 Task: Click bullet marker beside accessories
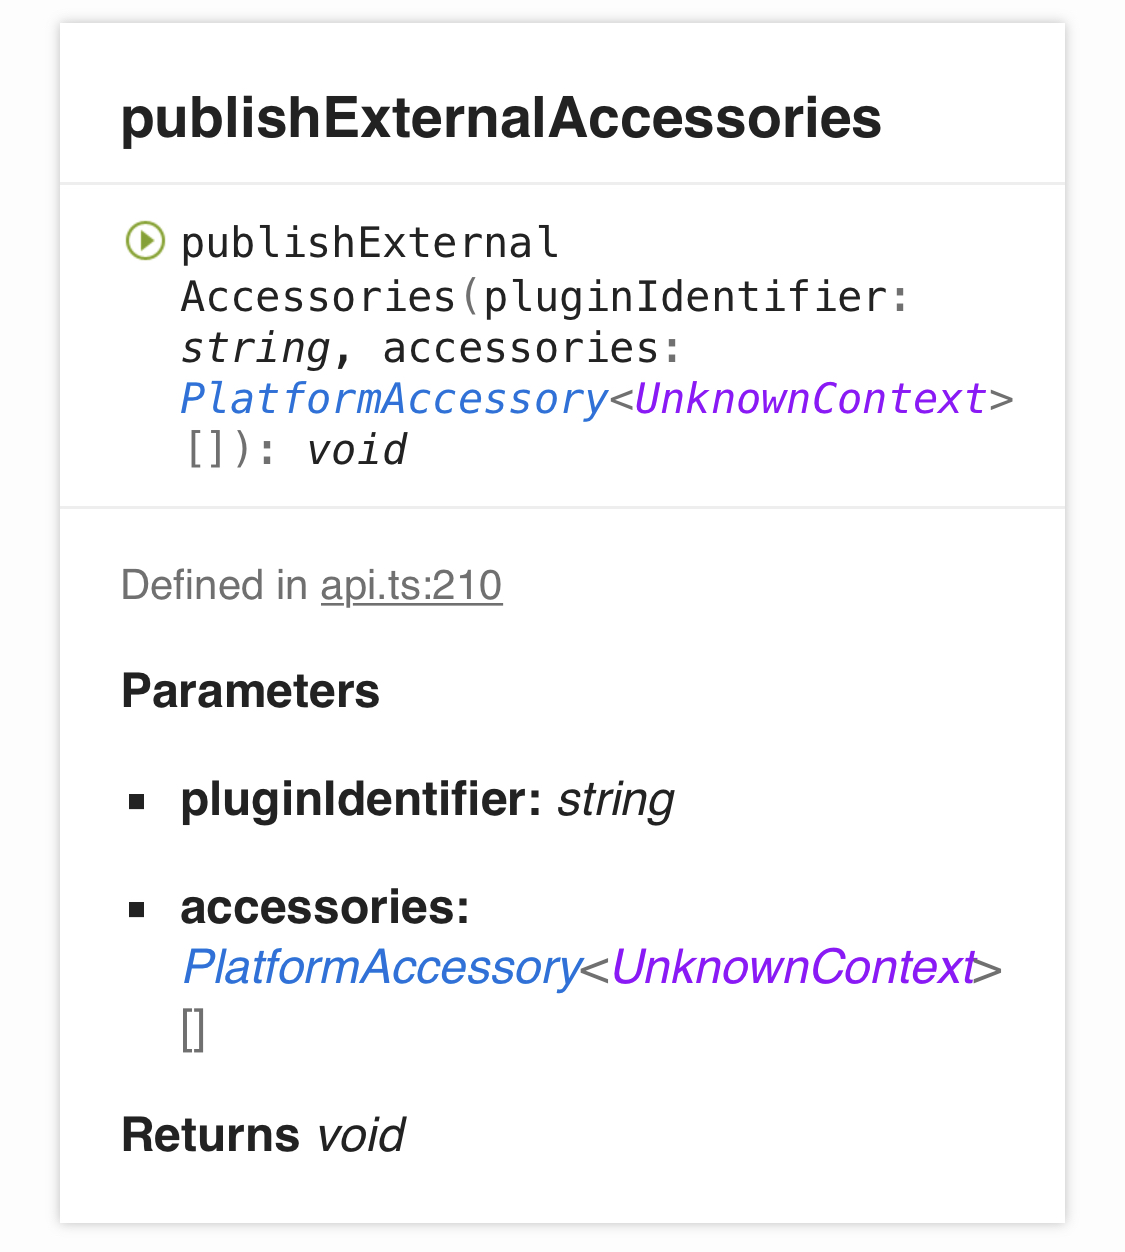tap(137, 909)
